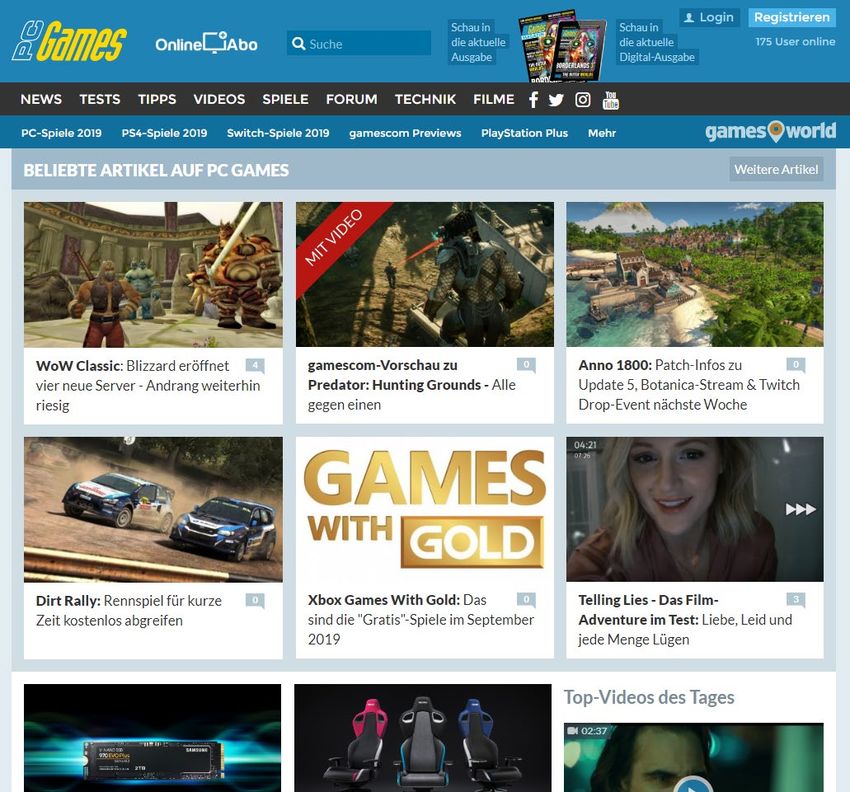
Task: Open the TECHNIK menu
Action: 426,99
